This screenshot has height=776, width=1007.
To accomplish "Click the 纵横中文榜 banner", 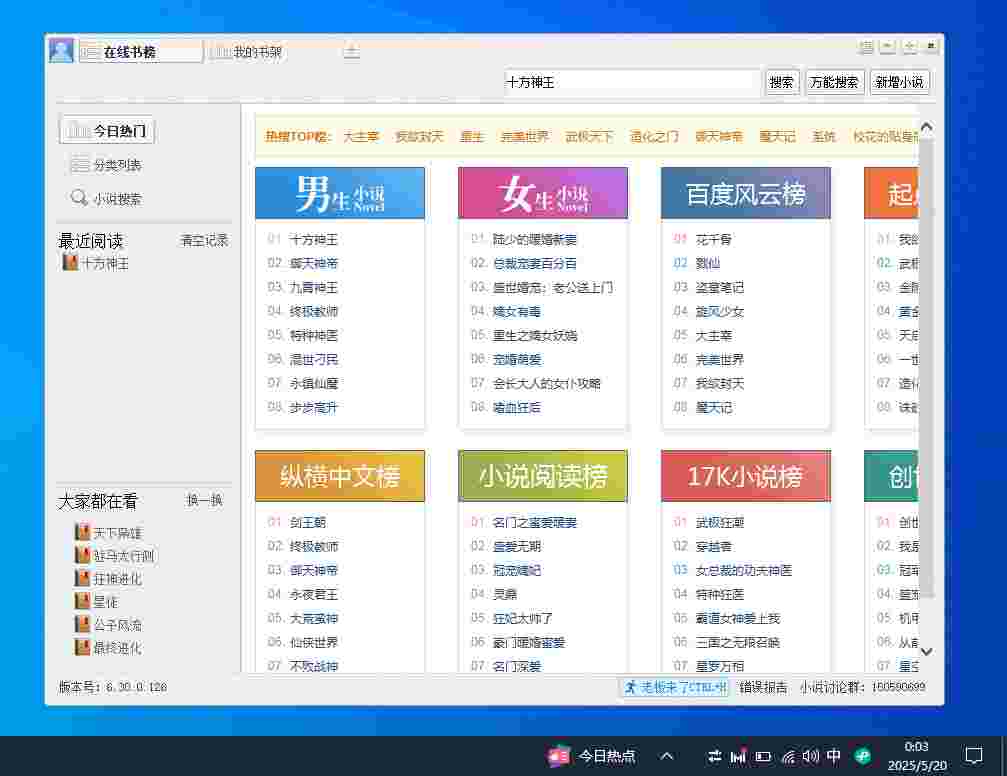I will click(340, 476).
